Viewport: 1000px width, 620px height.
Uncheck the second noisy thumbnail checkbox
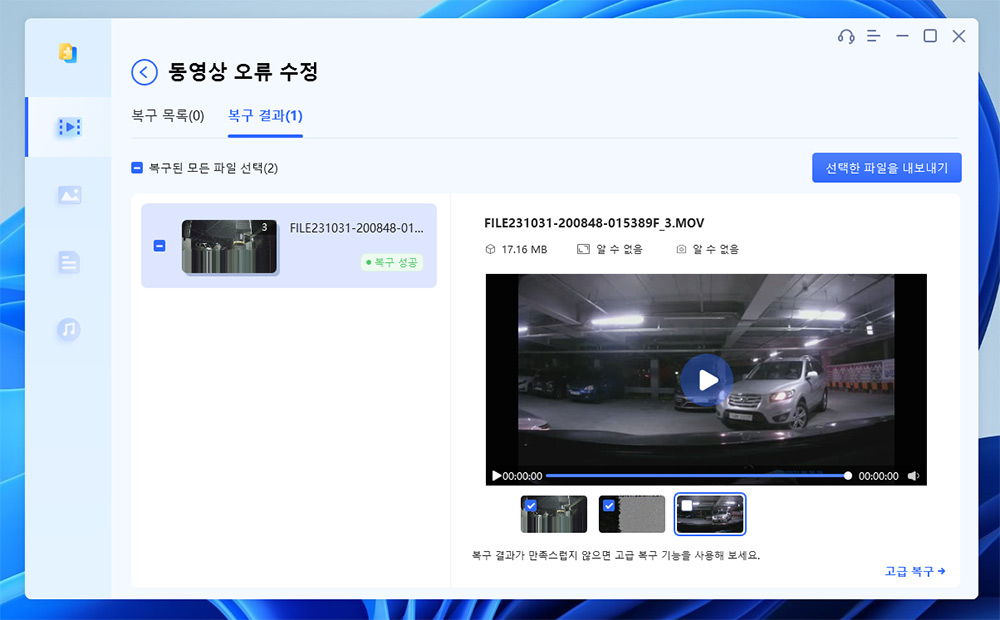pos(609,505)
